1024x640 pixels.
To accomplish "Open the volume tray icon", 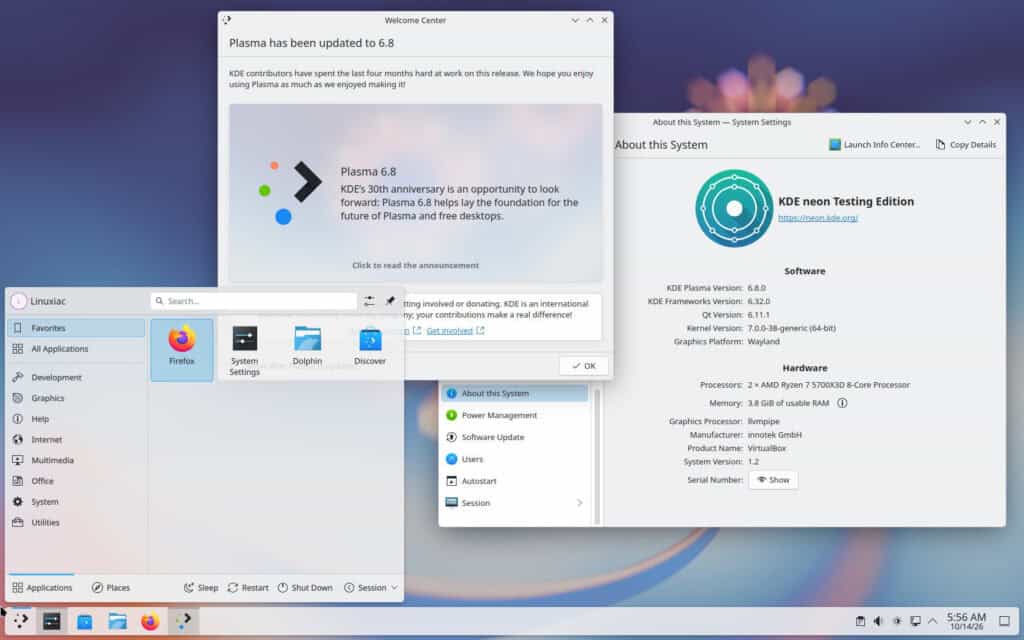I will point(878,621).
